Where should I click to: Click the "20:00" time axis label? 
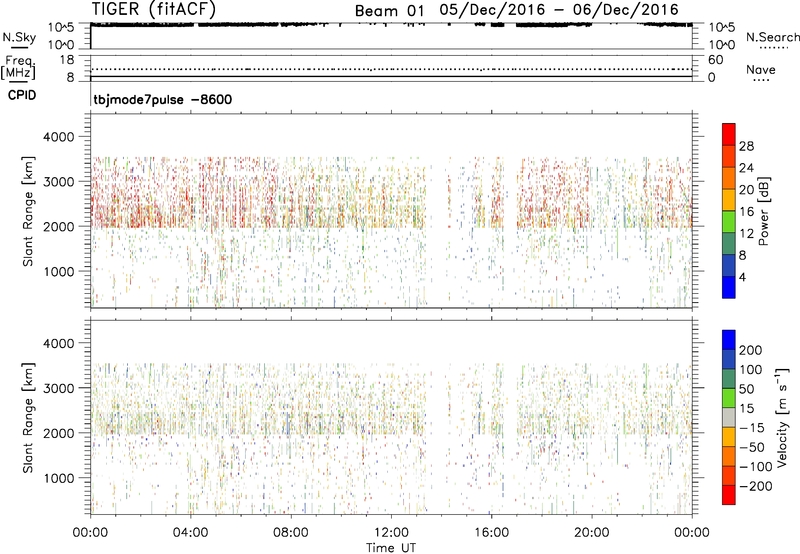coord(591,533)
